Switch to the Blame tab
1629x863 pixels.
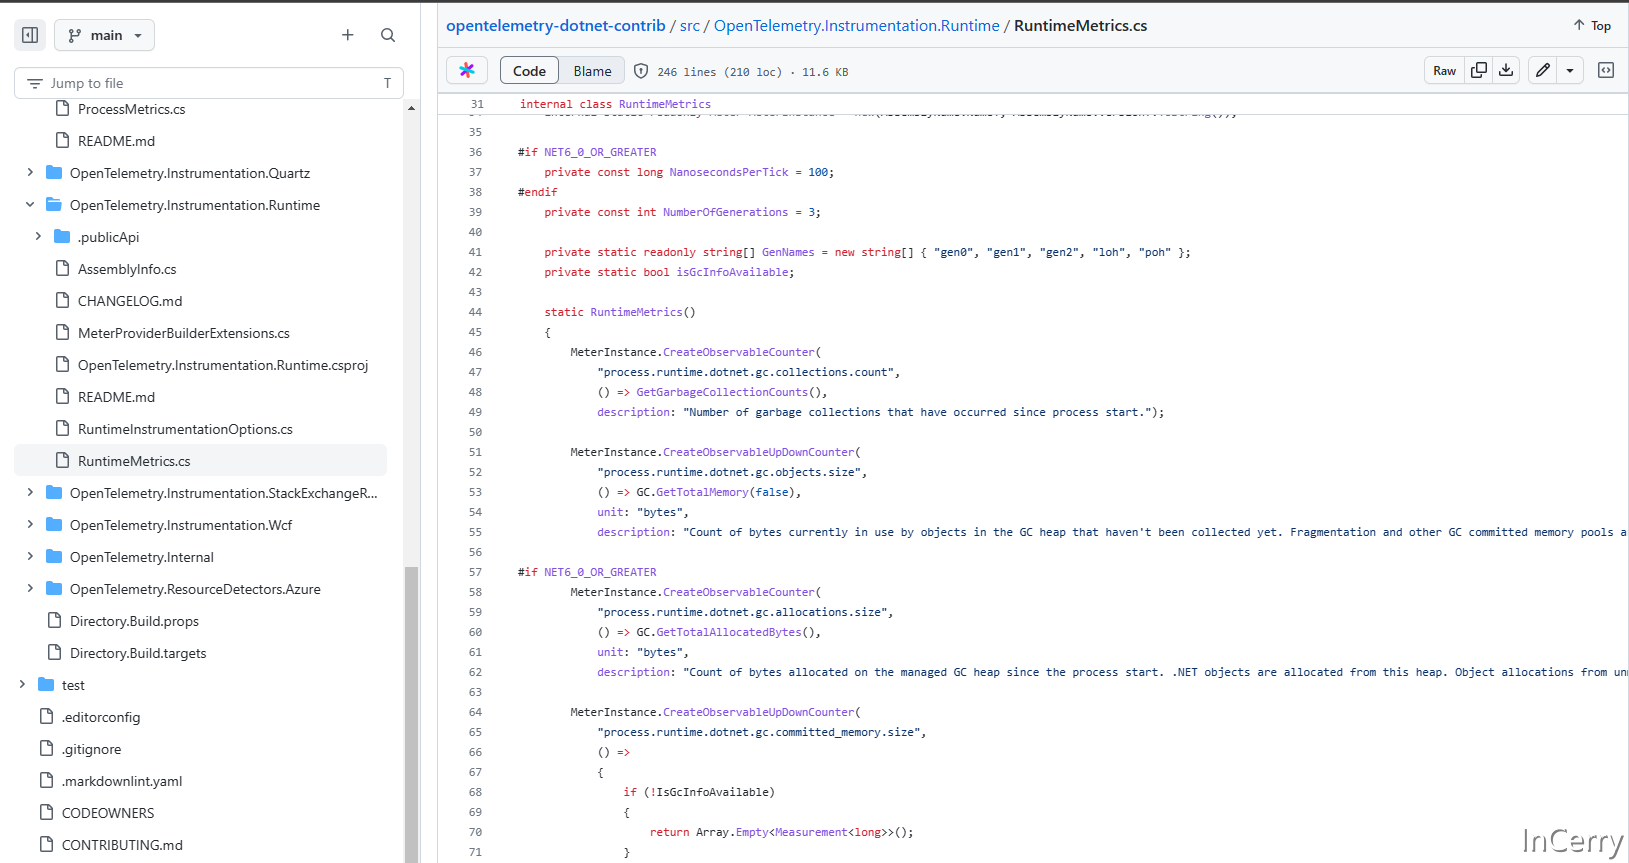[x=592, y=71]
